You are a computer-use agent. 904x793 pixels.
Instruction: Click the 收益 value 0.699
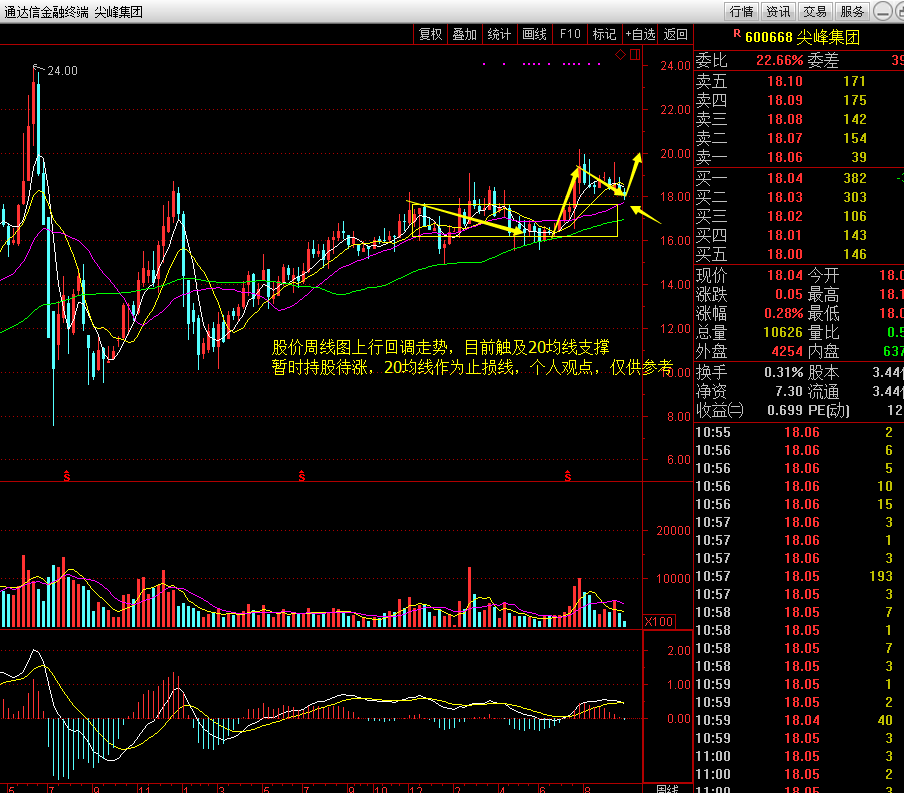coord(785,410)
